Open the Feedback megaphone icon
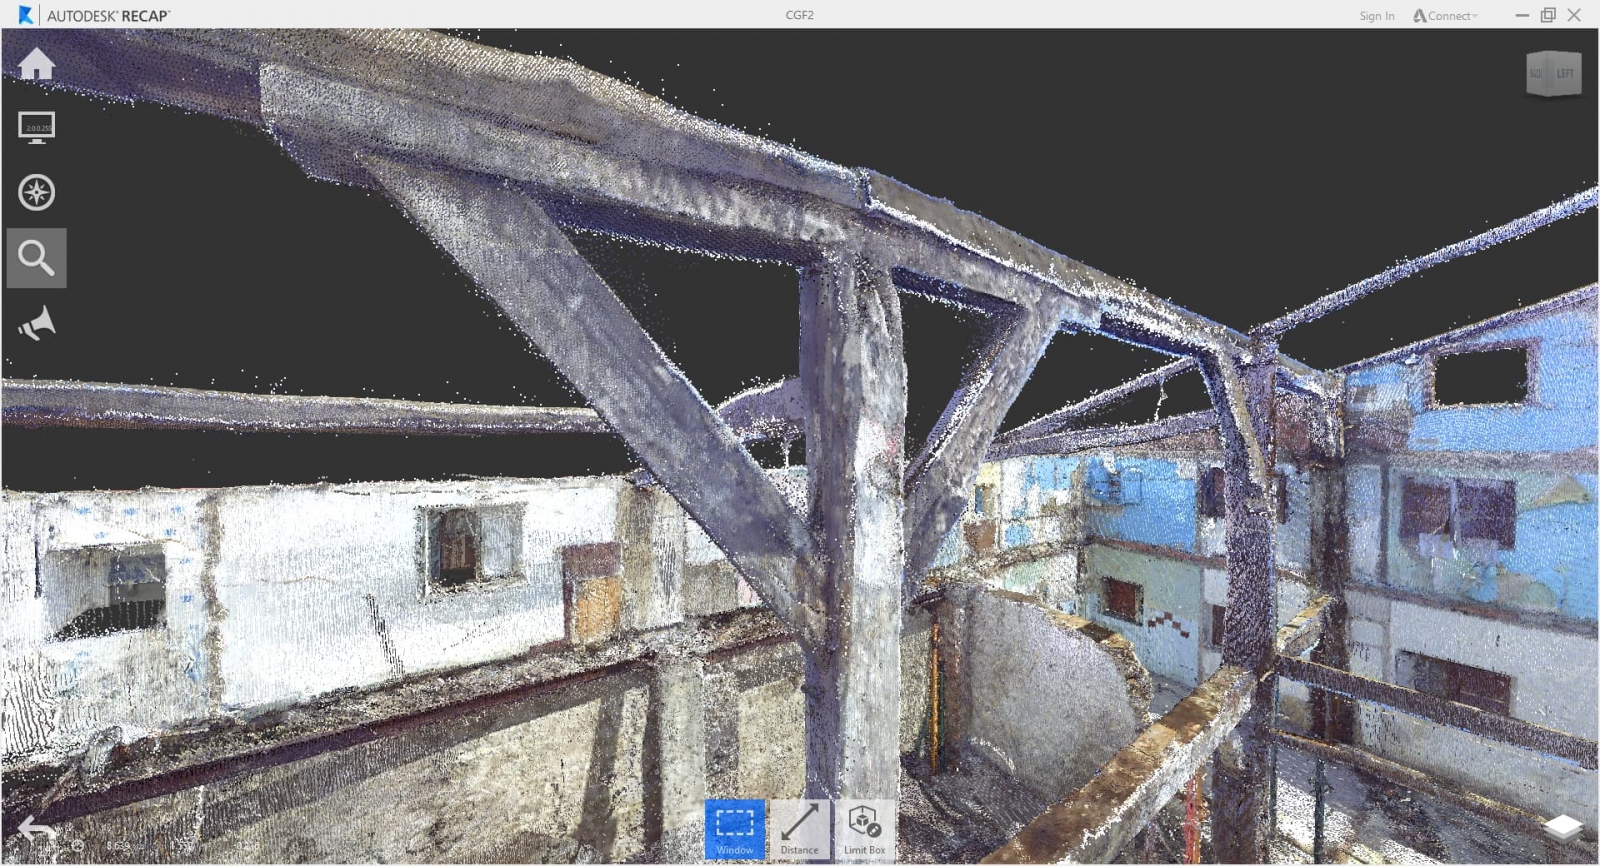The height and width of the screenshot is (866, 1600). click(x=37, y=324)
